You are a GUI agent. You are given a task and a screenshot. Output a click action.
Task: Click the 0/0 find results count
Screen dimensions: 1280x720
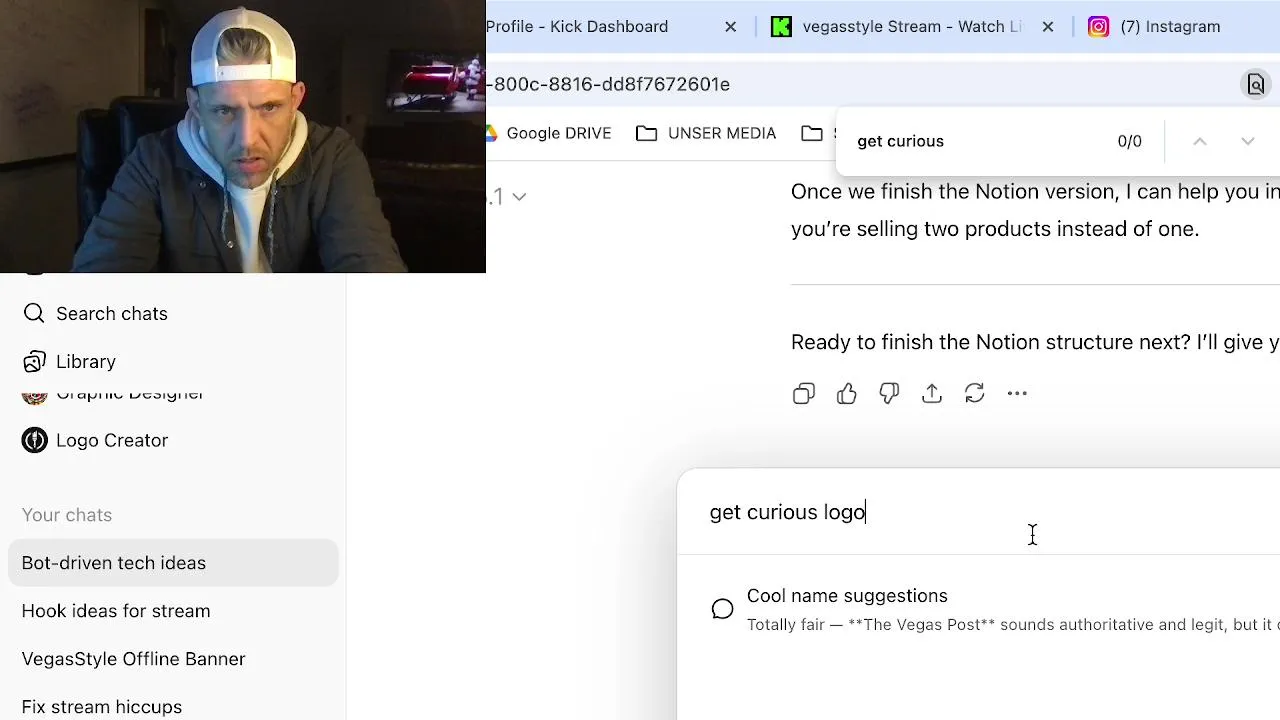[x=1129, y=141]
